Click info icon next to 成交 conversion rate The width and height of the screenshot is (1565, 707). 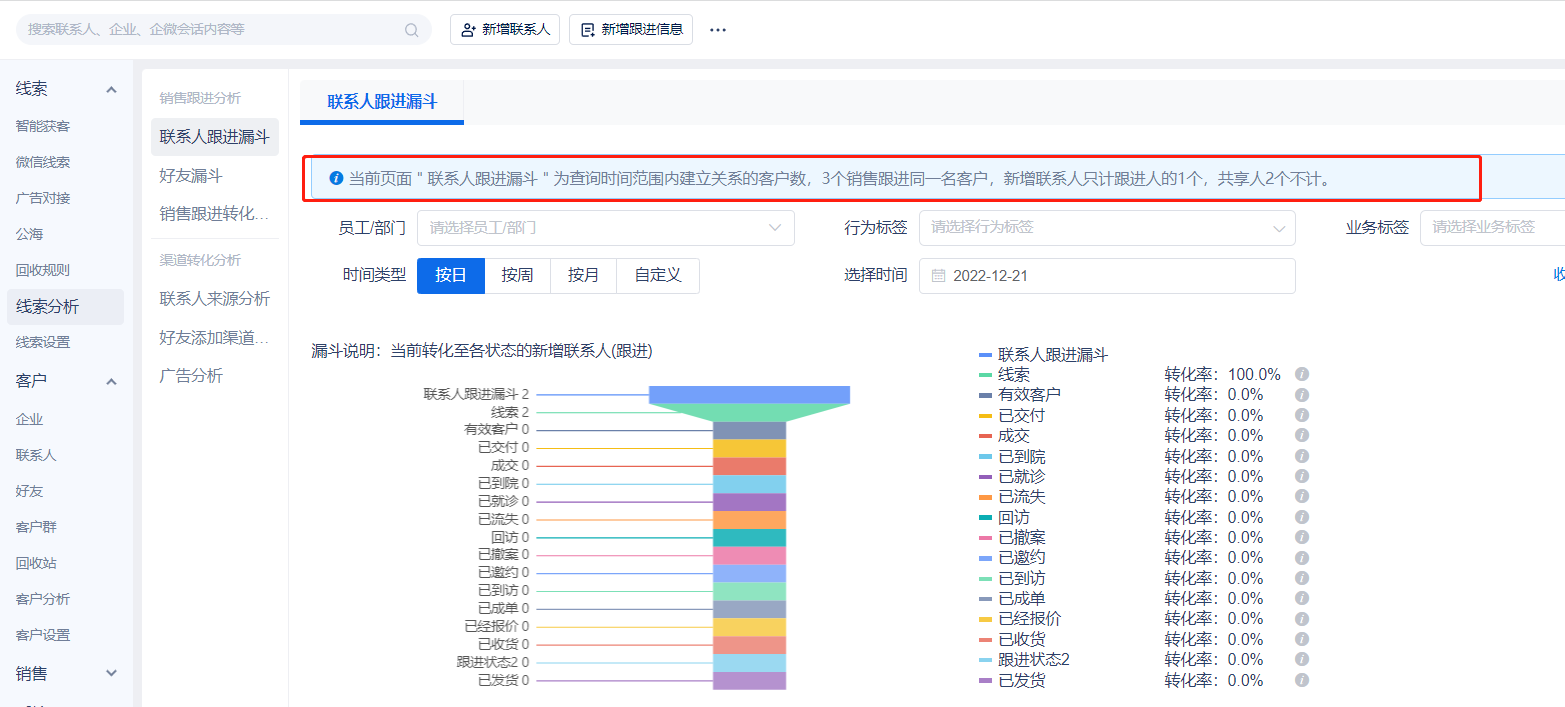[1302, 435]
